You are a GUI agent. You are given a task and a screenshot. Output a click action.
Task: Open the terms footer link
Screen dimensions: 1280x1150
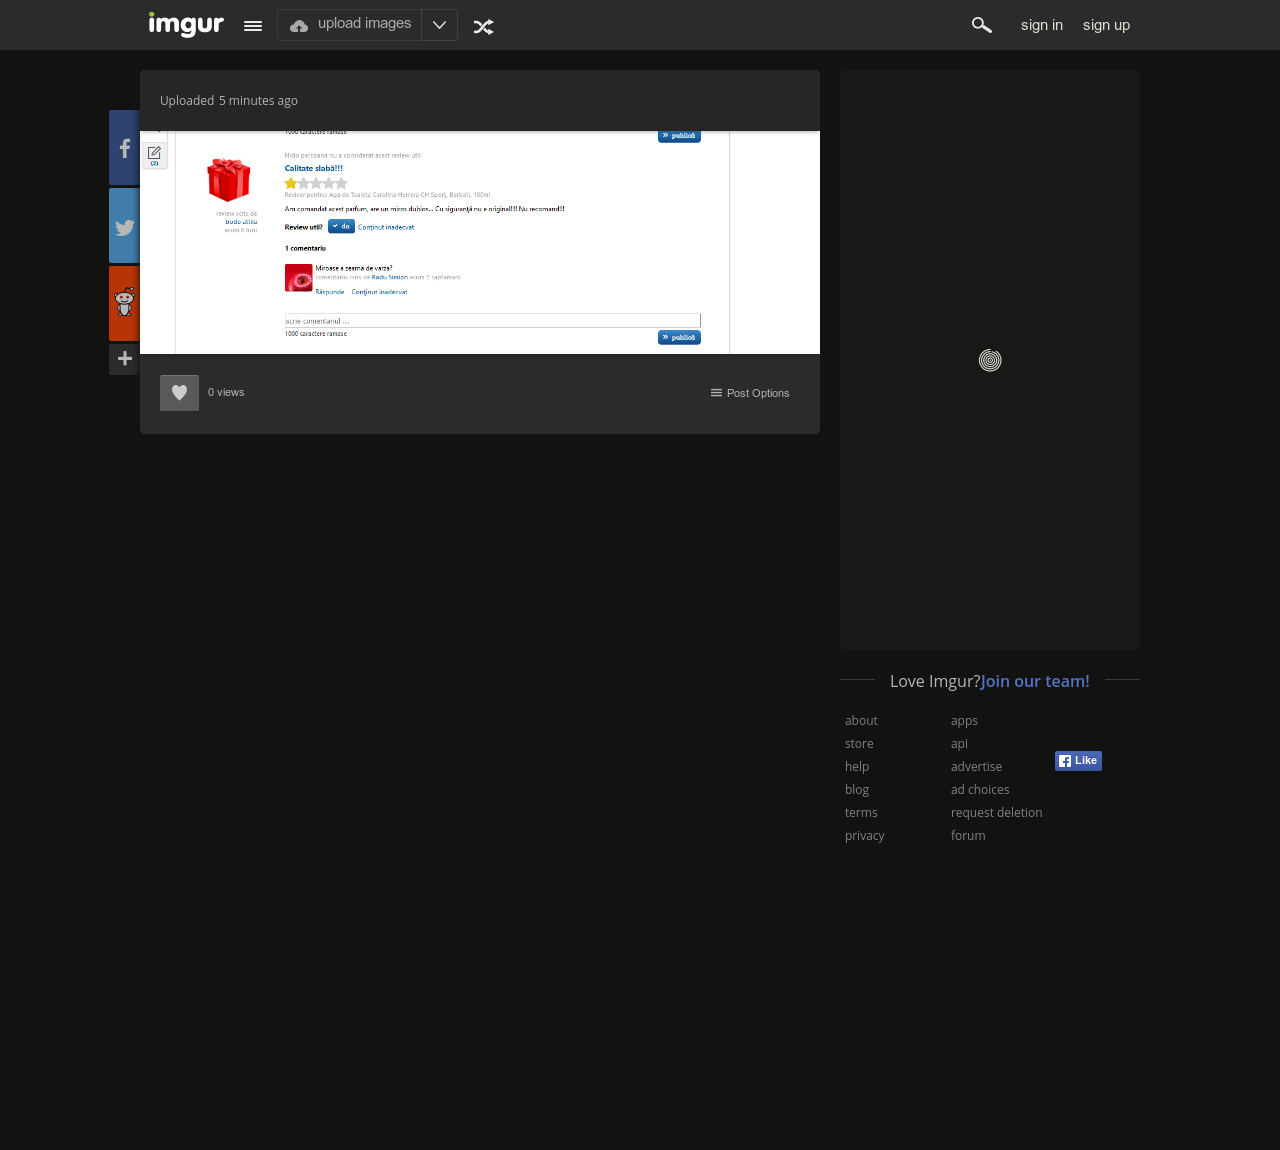coord(861,813)
